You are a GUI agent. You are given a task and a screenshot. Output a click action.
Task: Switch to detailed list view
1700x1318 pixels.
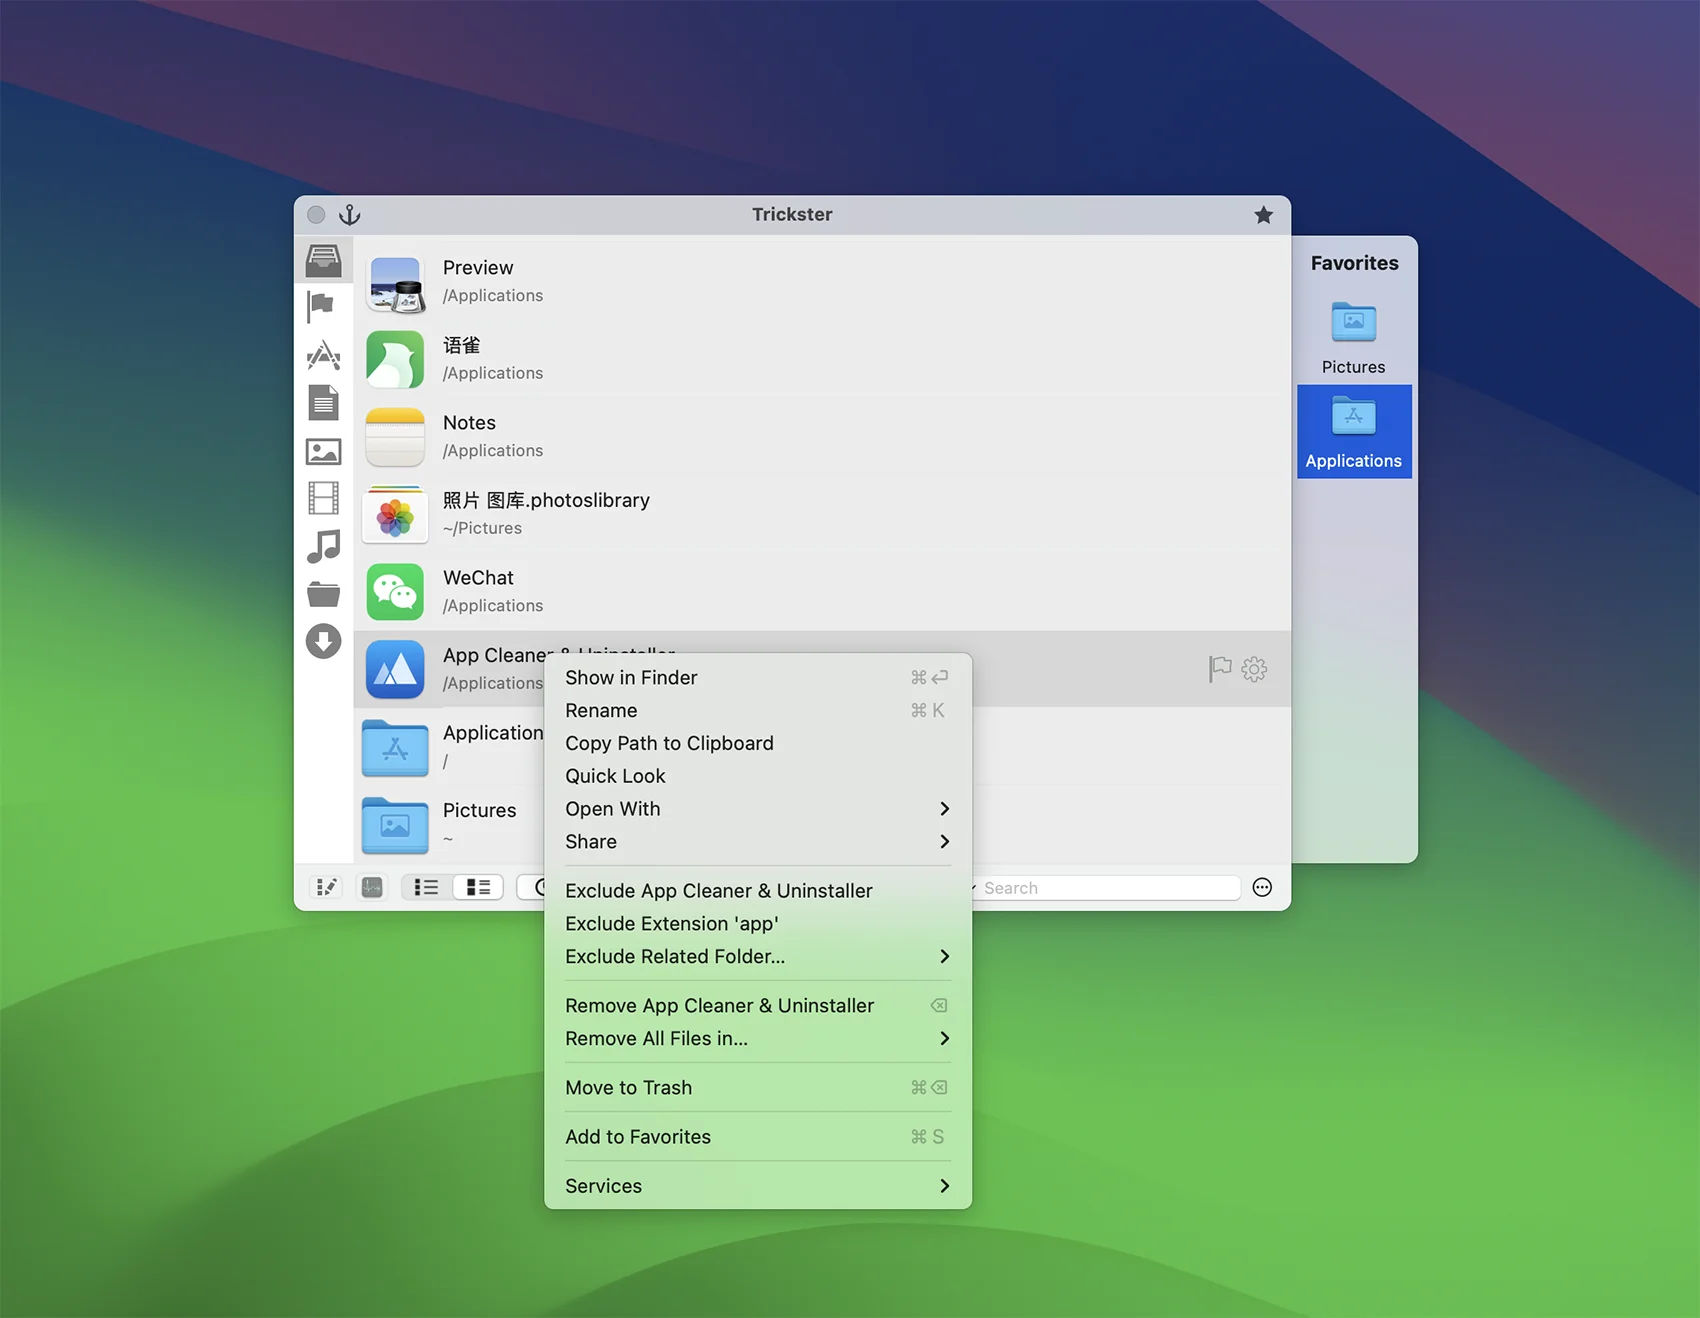(478, 887)
